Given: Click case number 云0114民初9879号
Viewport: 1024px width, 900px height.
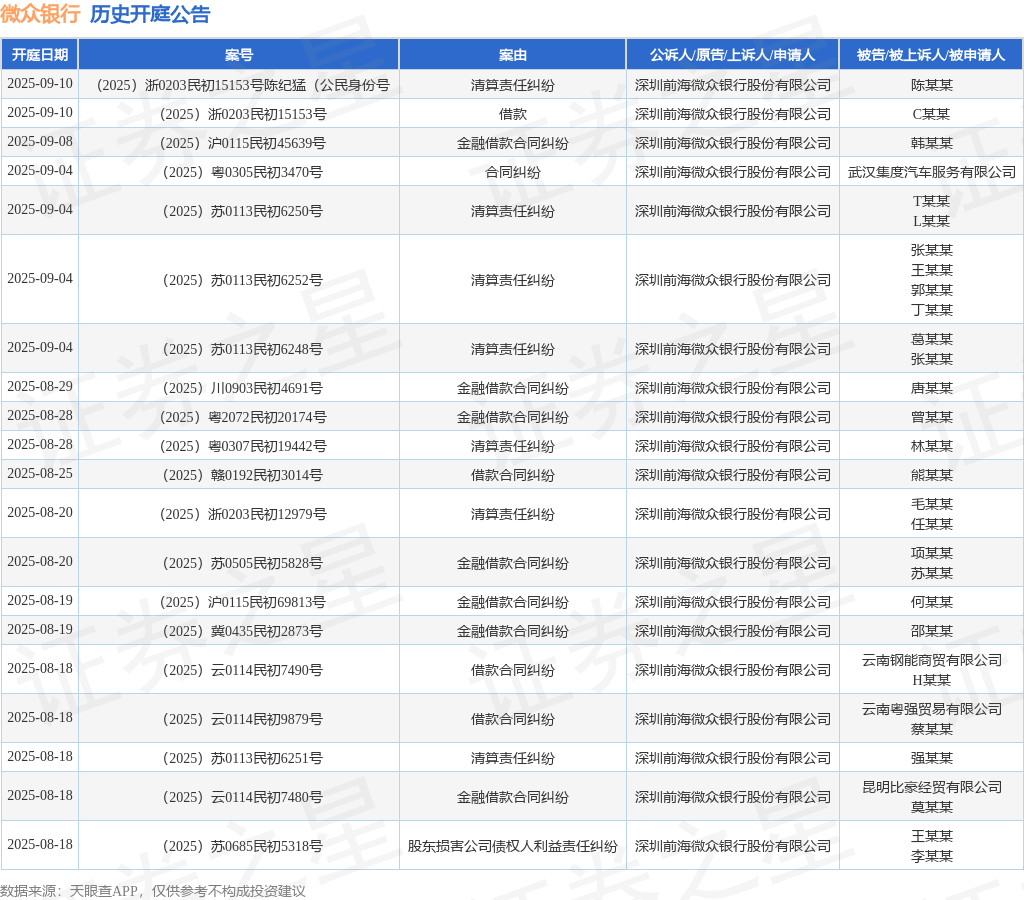Looking at the screenshot, I should 243,719.
